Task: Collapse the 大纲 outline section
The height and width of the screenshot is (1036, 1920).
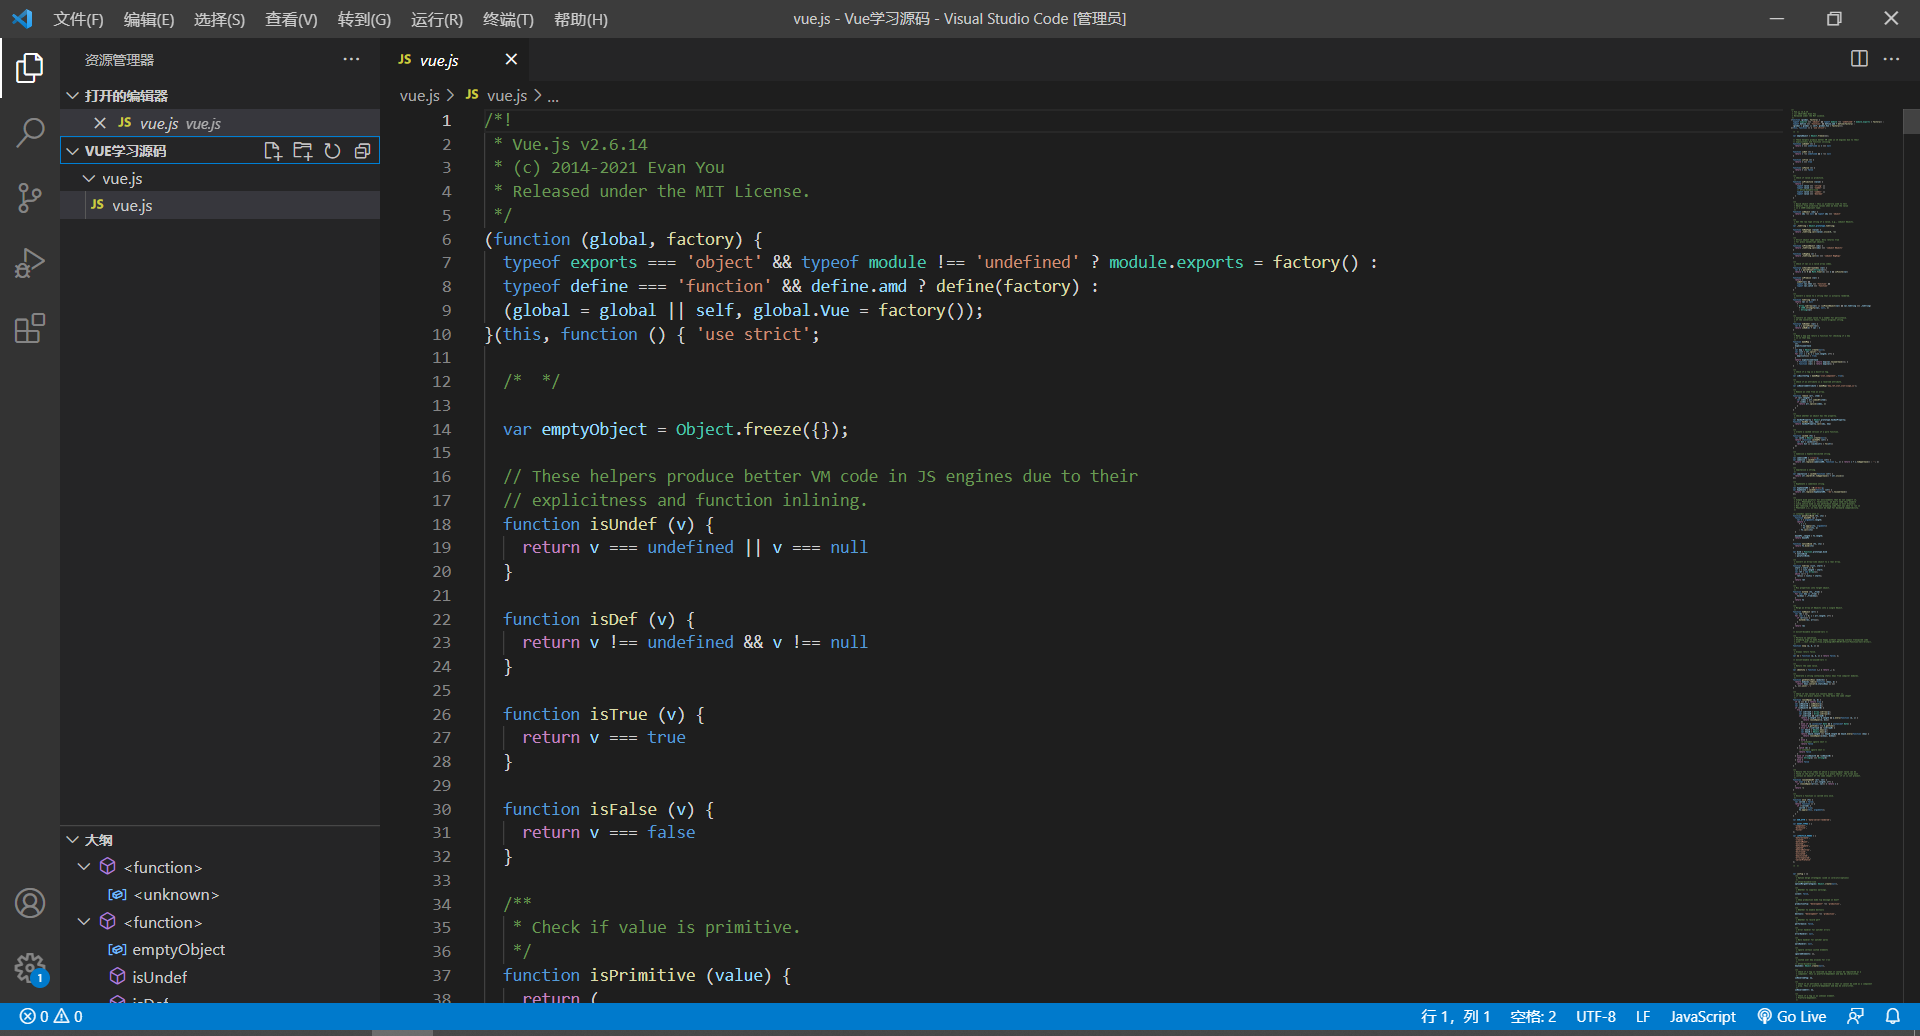Action: click(x=72, y=840)
